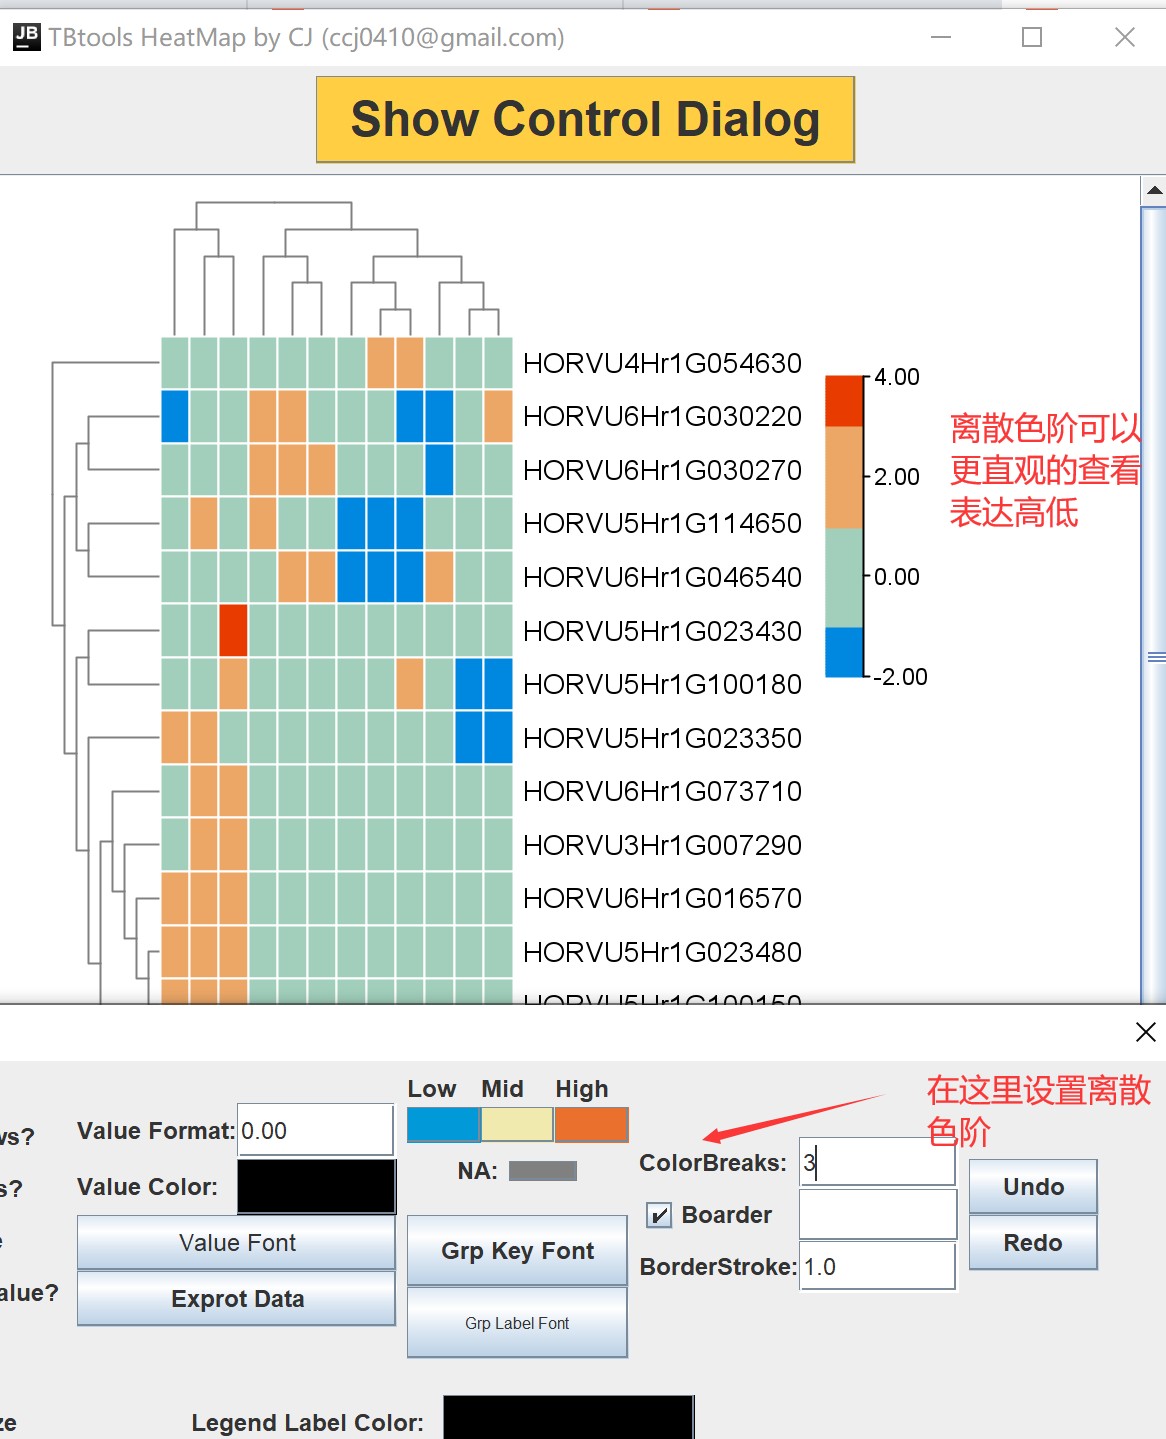Edit the ColorBreaks input field
Viewport: 1166px width, 1439px height.
pos(876,1162)
